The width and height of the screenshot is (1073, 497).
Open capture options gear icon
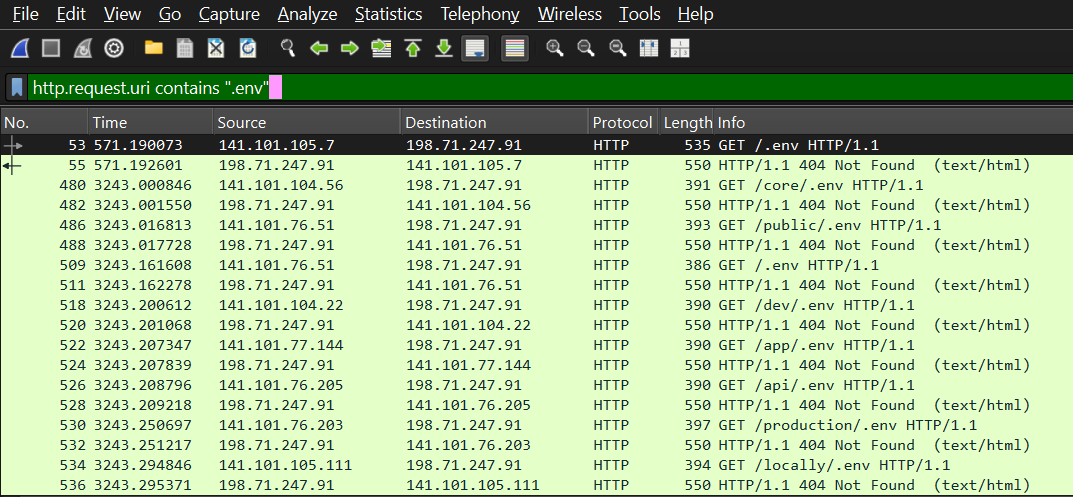tap(114, 49)
